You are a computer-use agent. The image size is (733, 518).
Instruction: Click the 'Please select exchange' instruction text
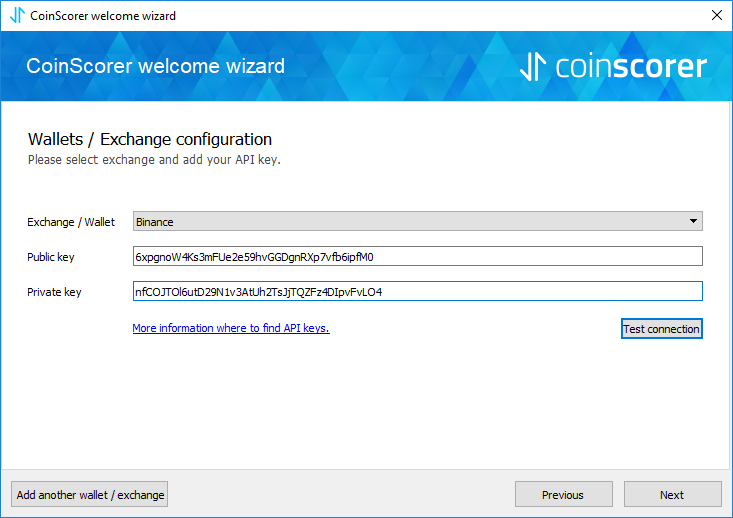154,160
